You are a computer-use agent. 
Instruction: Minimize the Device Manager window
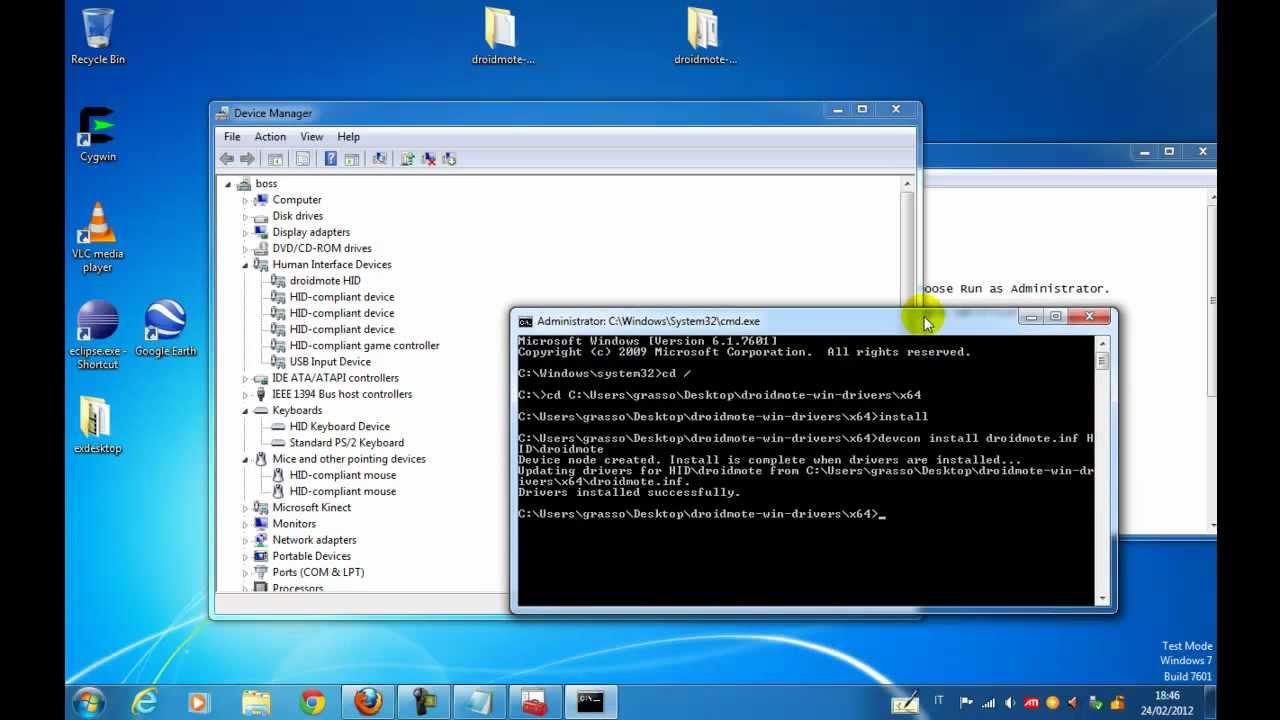click(838, 110)
